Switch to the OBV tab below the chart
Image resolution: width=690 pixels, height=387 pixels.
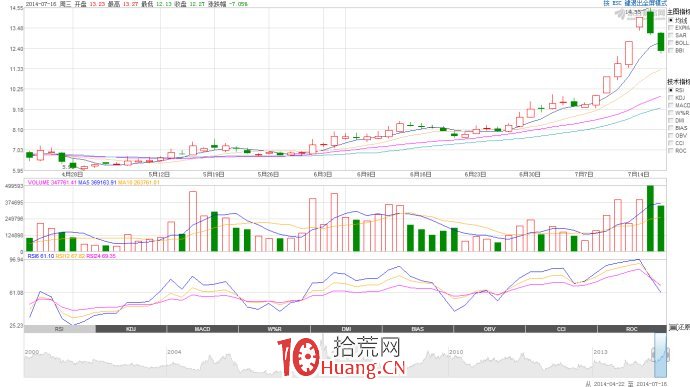click(x=489, y=329)
